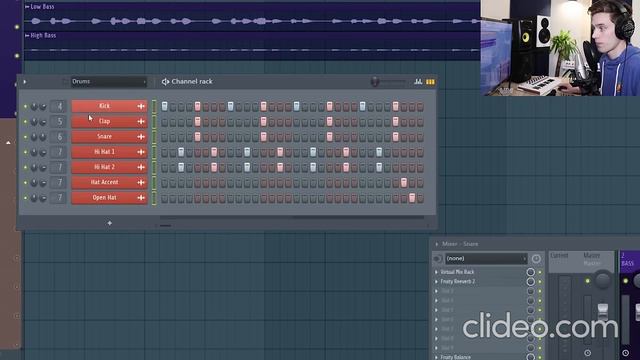The width and height of the screenshot is (640, 360).
Task: Expand the Virtual Mix Rack slot arrow
Action: click(x=436, y=272)
